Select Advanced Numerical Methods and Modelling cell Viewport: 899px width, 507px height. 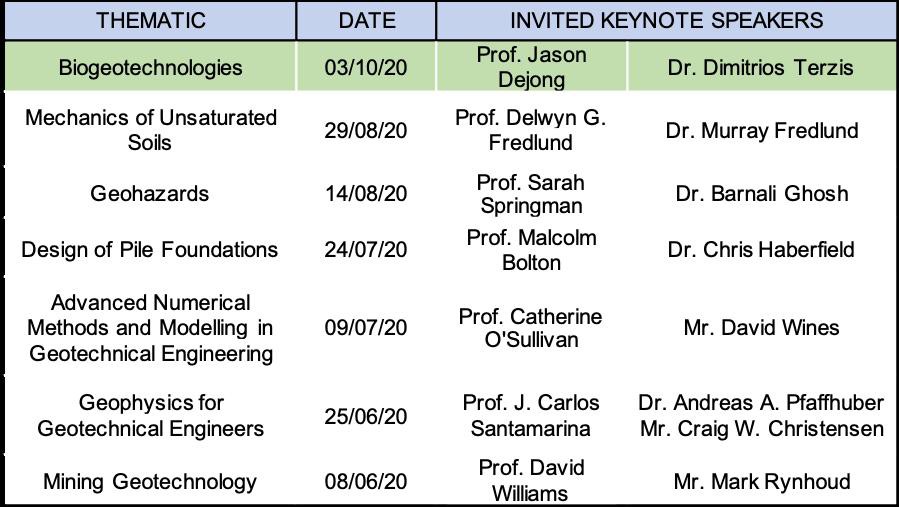pyautogui.click(x=150, y=327)
